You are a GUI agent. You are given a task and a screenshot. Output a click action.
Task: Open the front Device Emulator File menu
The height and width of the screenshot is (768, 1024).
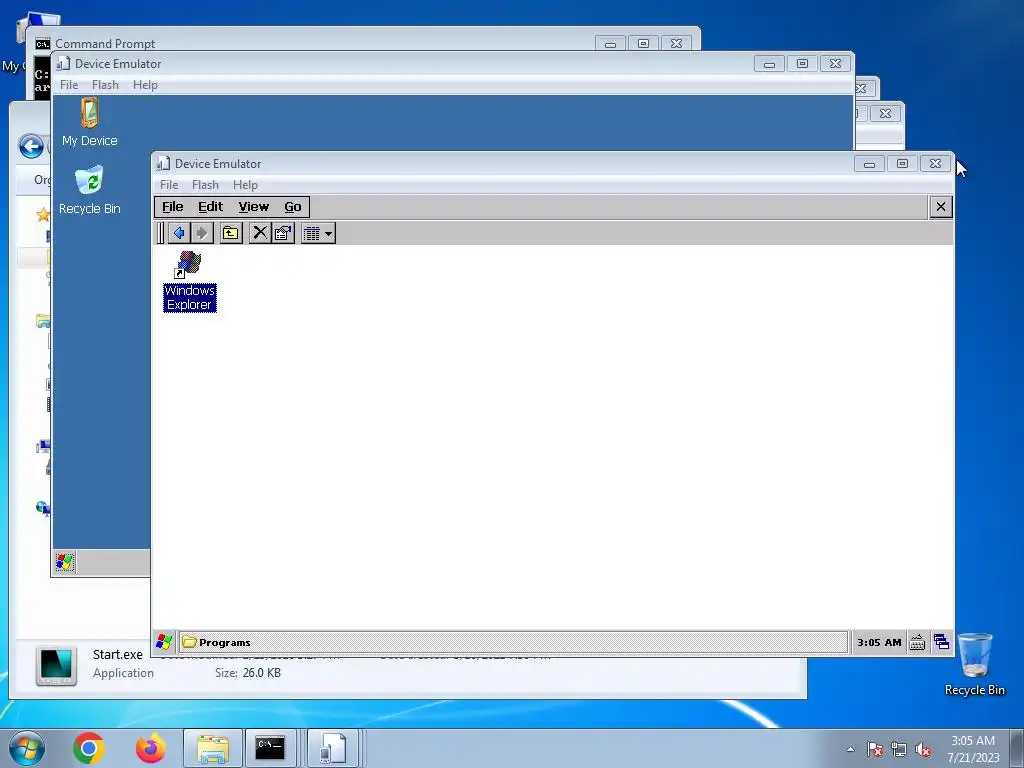(x=168, y=185)
